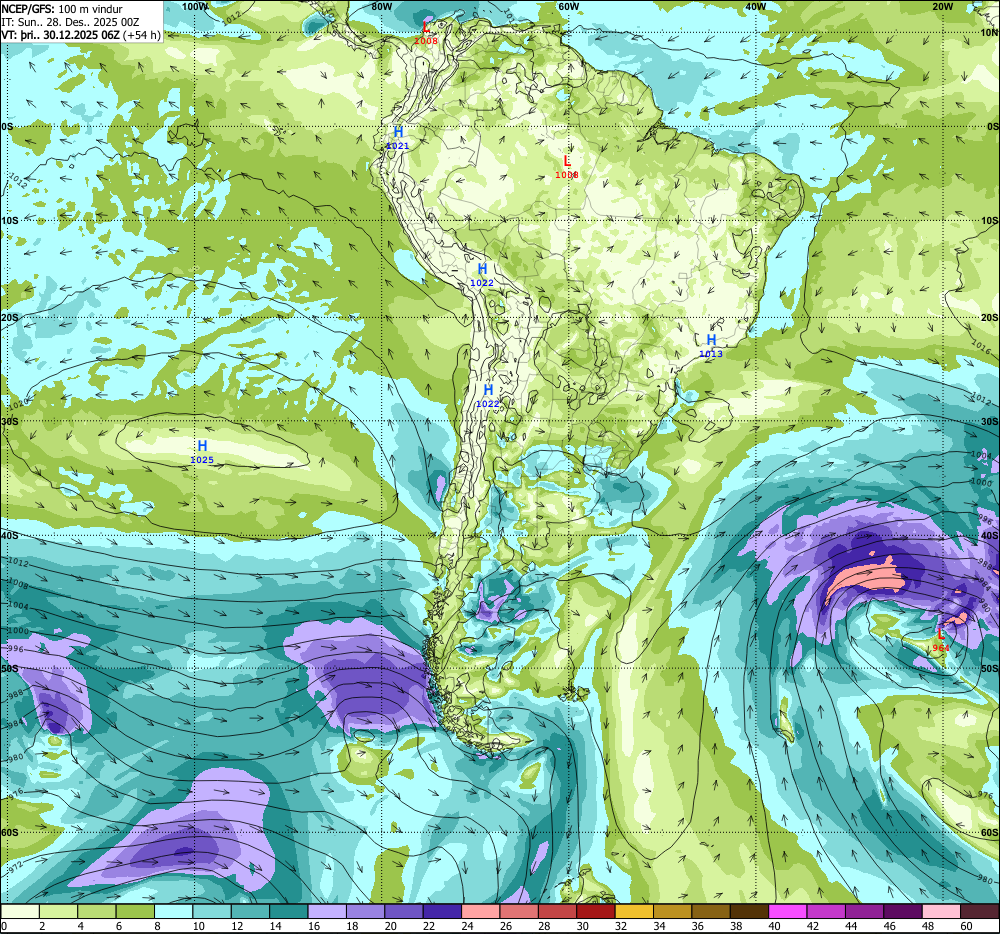Screen dimensions: 1000x934
Task: Click the 80W longitude label
Action: click(381, 6)
